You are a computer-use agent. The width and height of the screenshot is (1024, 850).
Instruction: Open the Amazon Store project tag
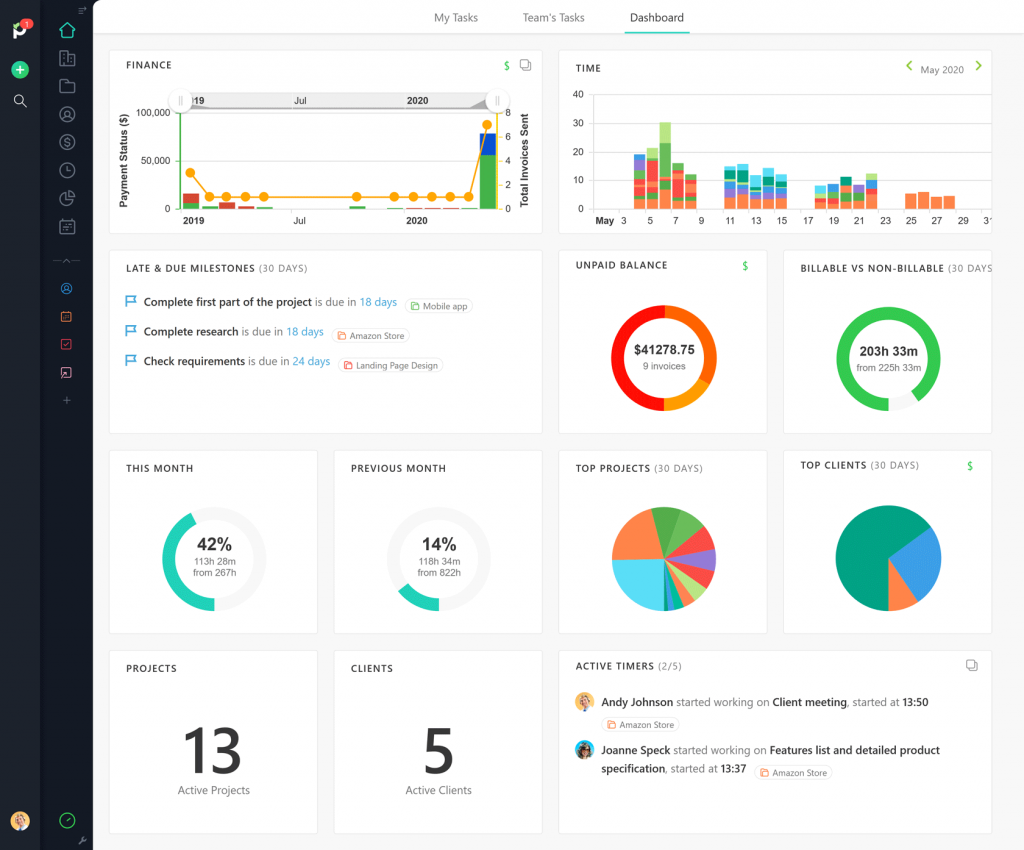click(370, 335)
